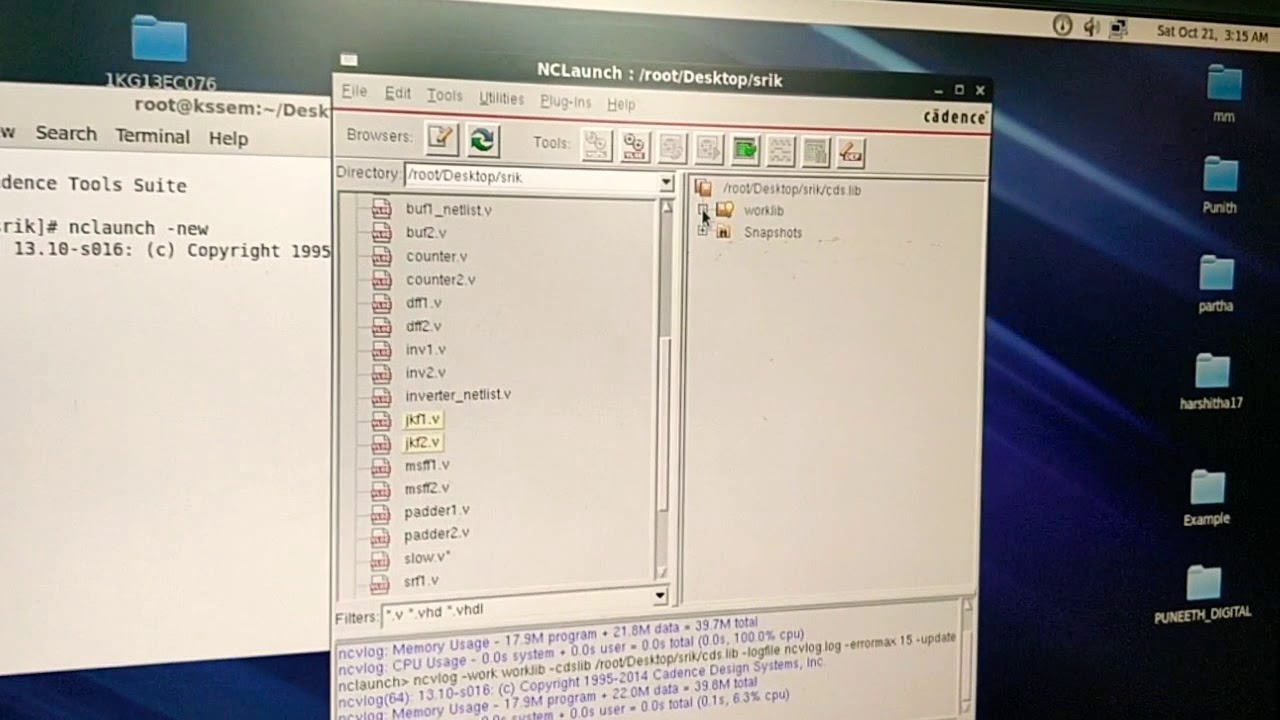Open the Plug-Ins menu in NCLaunch
This screenshot has height=720, width=1280.
565,101
